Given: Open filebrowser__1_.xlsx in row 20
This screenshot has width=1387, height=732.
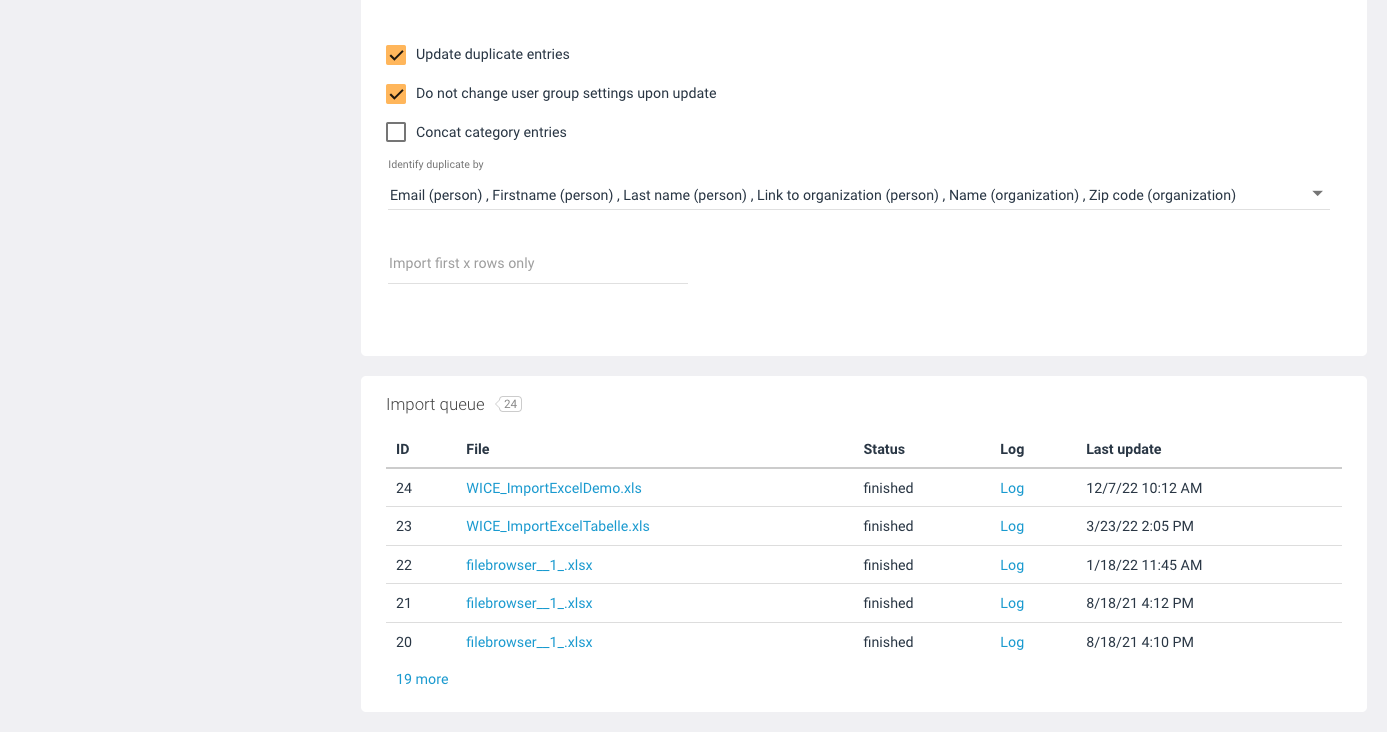Looking at the screenshot, I should click(529, 642).
